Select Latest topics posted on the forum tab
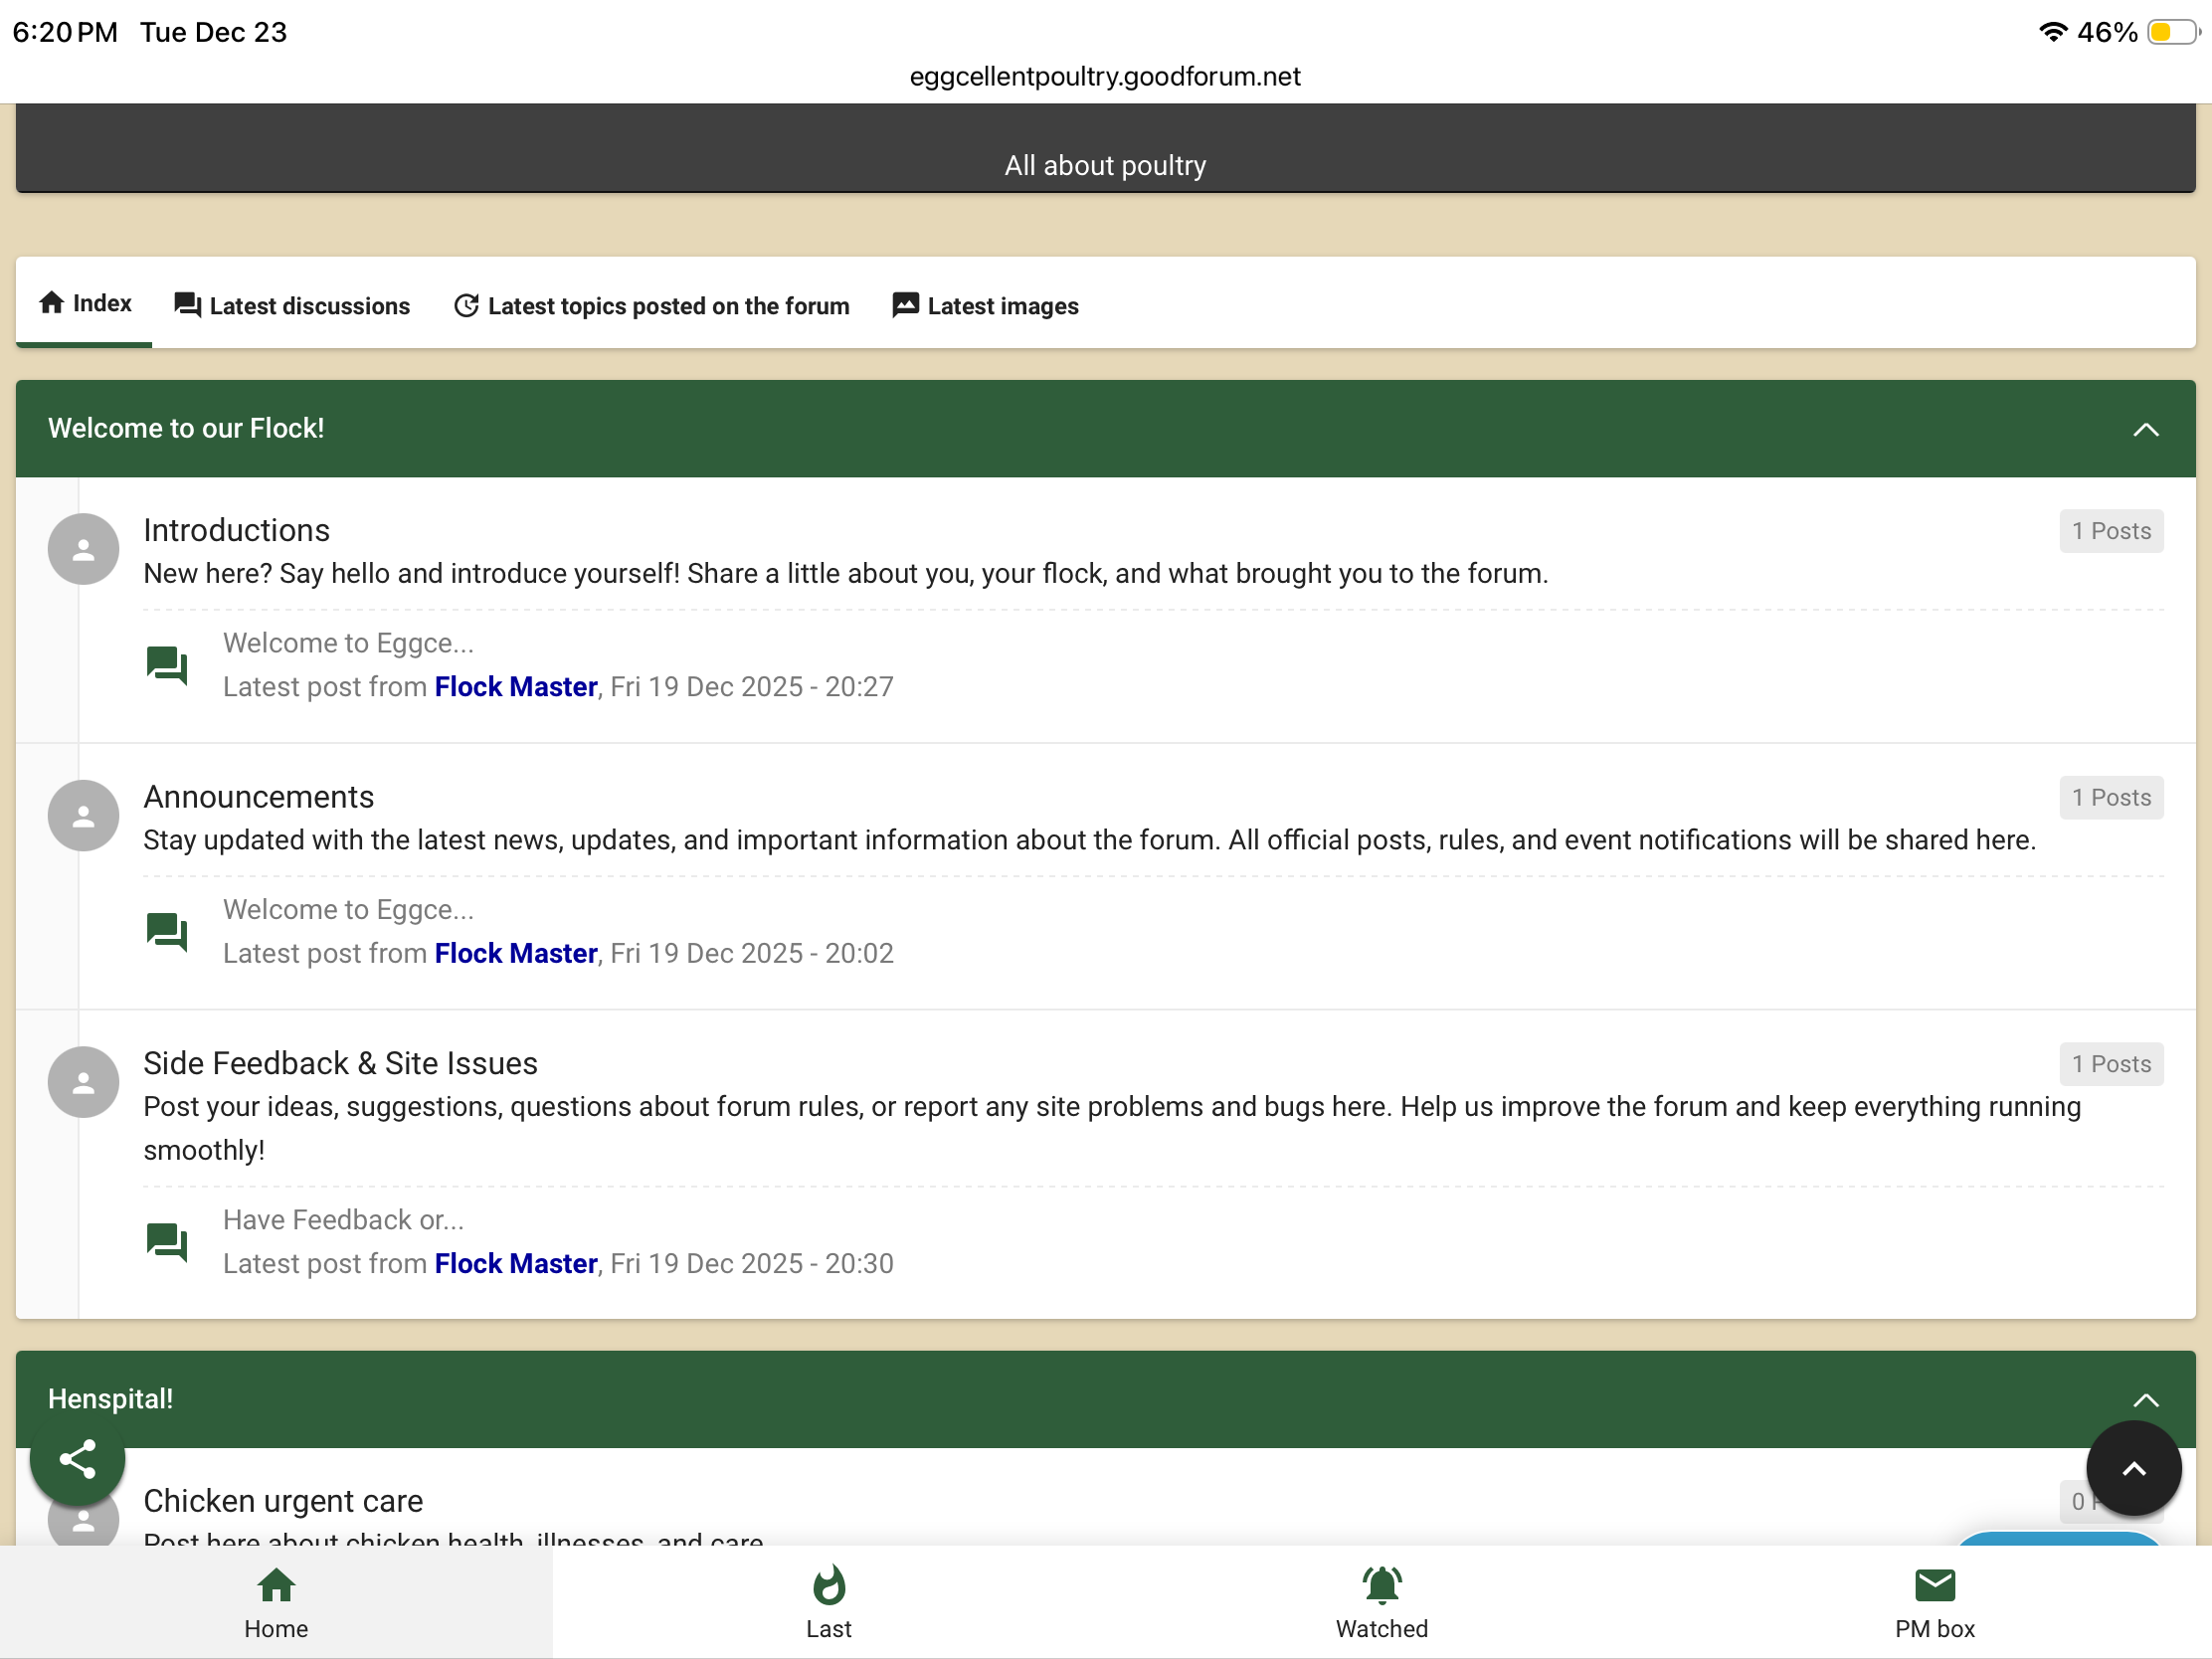This screenshot has width=2212, height=1659. click(x=652, y=306)
